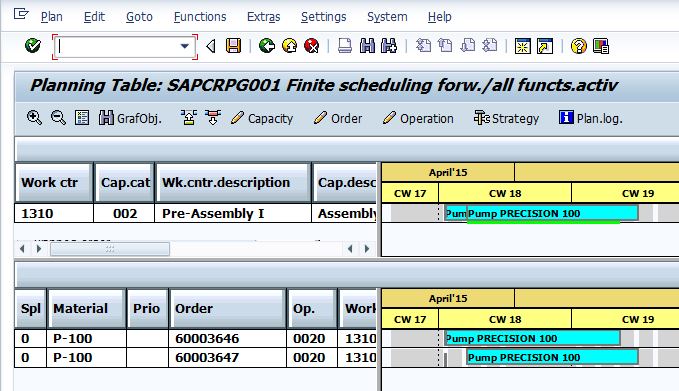Go back with the green arrow icon
This screenshot has width=679, height=391.
click(x=267, y=45)
